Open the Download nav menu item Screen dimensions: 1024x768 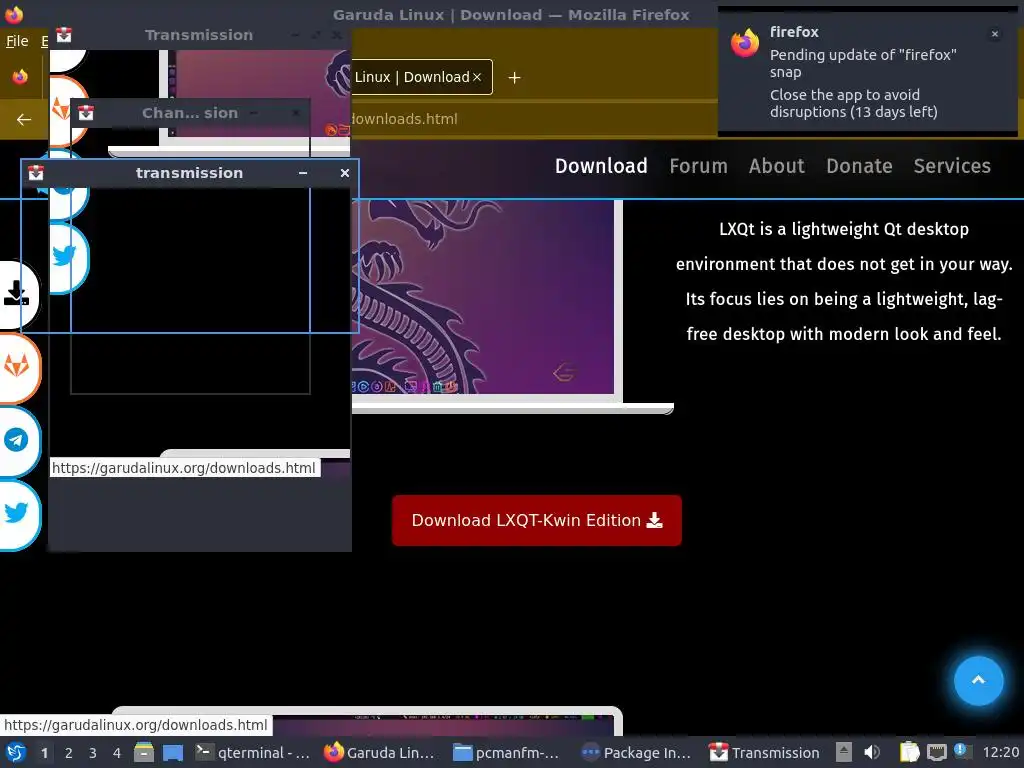pyautogui.click(x=601, y=166)
